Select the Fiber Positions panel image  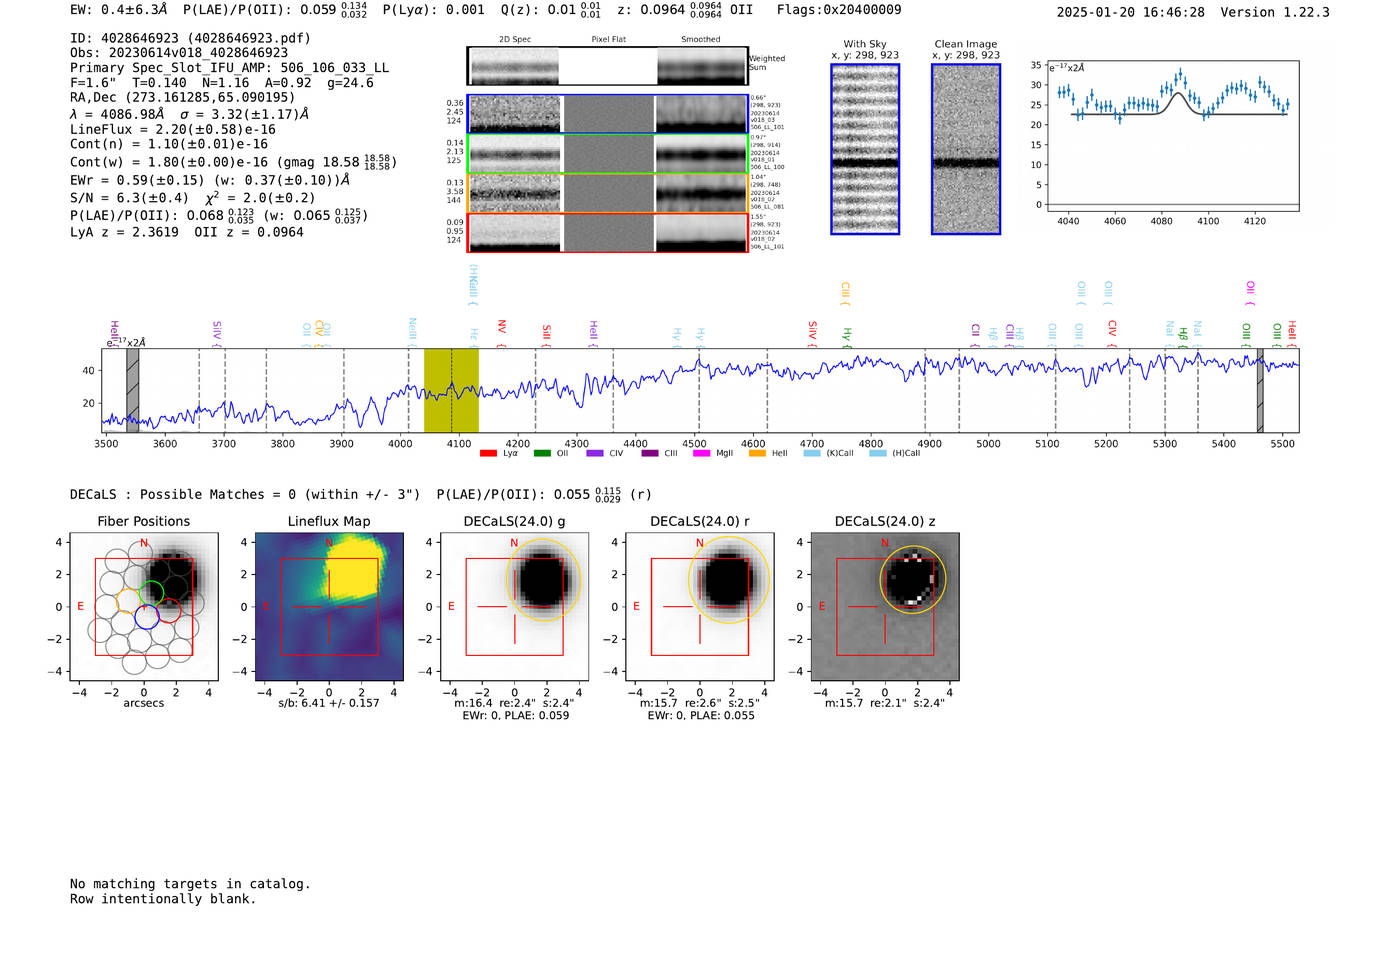(x=144, y=607)
